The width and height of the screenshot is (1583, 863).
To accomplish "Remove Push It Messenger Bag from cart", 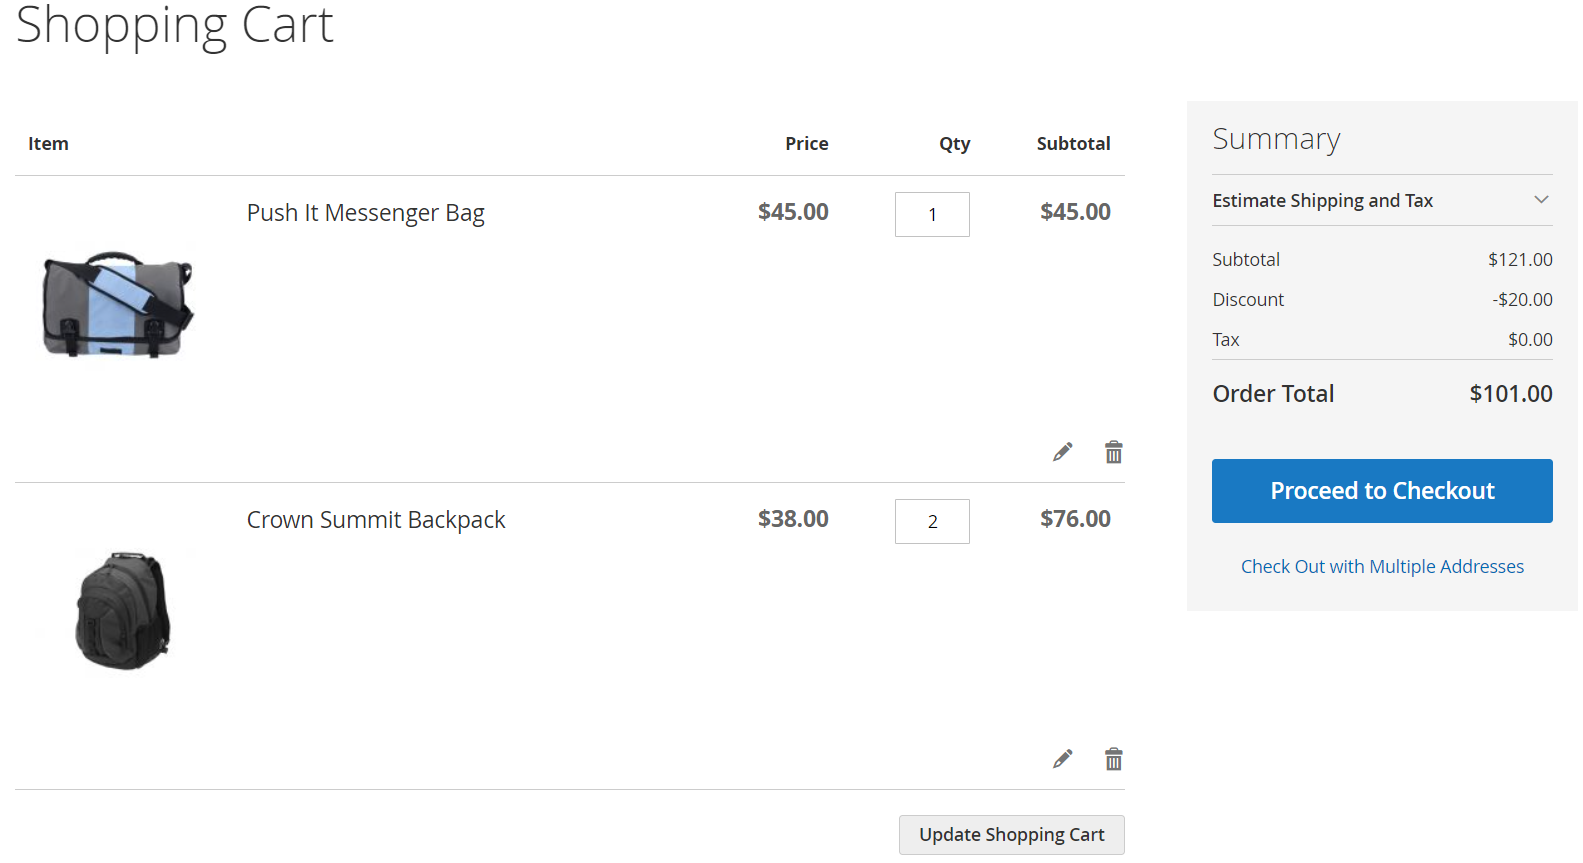I will click(1113, 452).
